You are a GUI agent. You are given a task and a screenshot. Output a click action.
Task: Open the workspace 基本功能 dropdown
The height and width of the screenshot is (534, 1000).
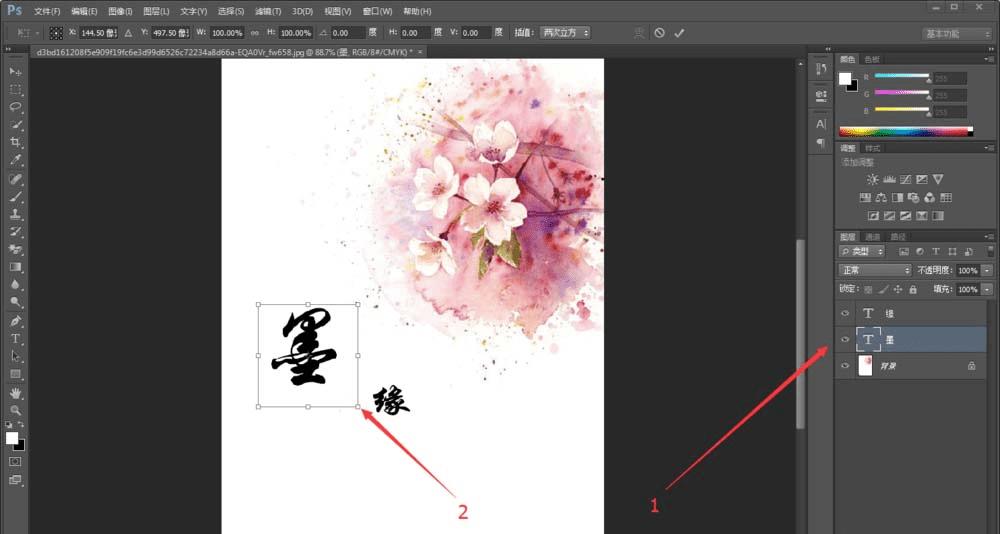(x=957, y=34)
